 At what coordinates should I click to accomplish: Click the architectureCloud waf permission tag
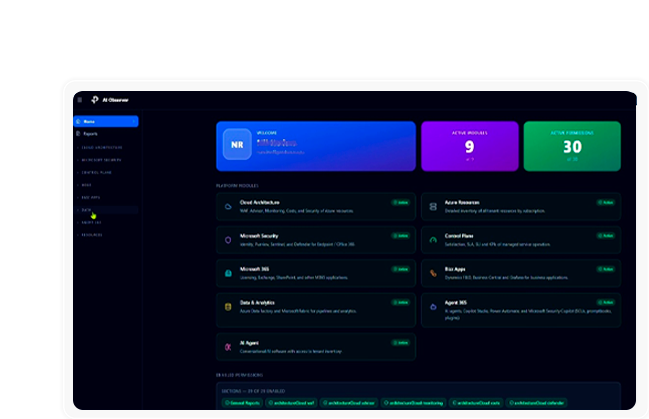point(291,402)
